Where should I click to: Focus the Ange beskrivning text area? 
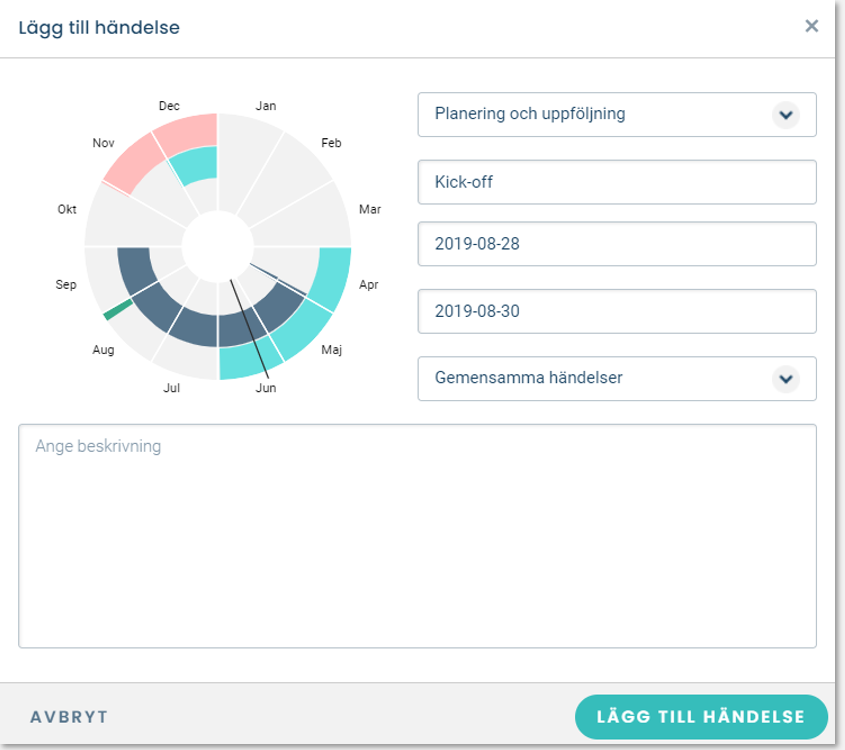pyautogui.click(x=417, y=536)
